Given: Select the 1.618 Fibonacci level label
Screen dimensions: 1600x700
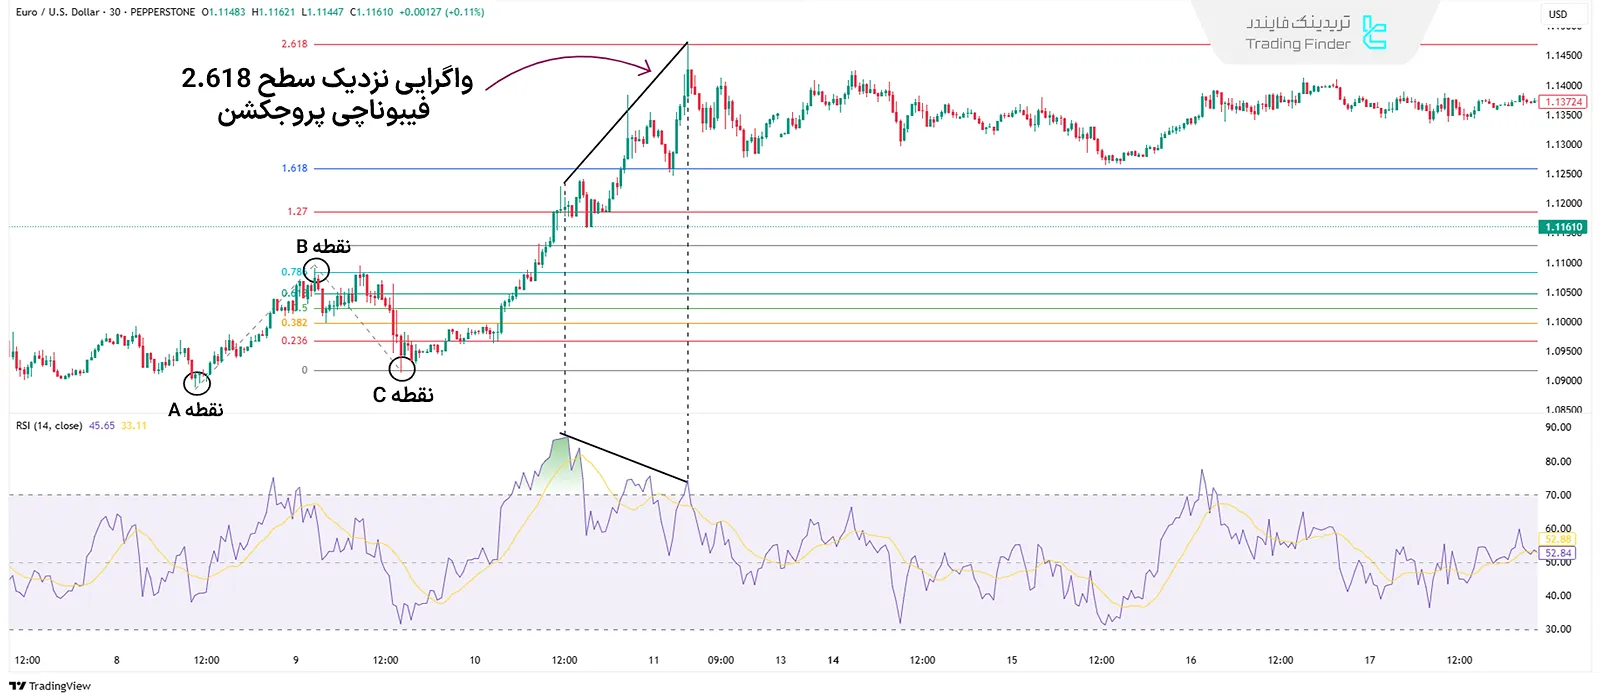Looking at the screenshot, I should [294, 168].
